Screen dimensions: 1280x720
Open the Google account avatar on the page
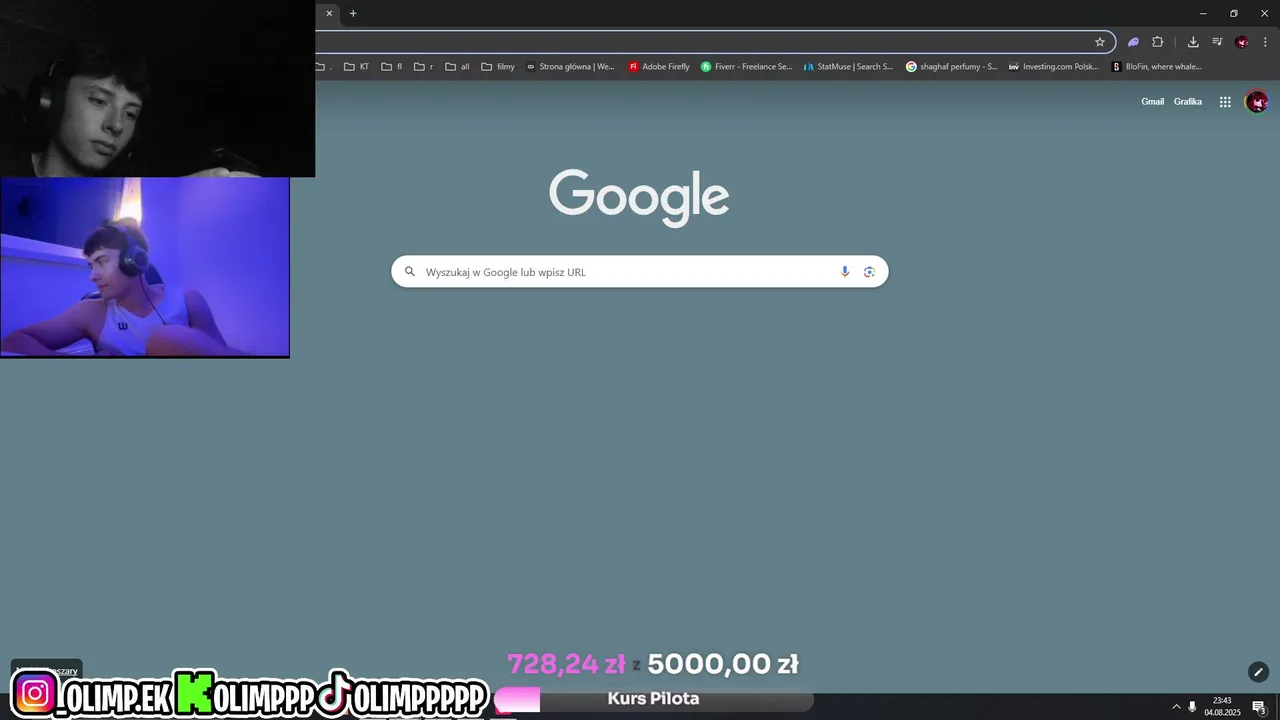click(x=1257, y=102)
